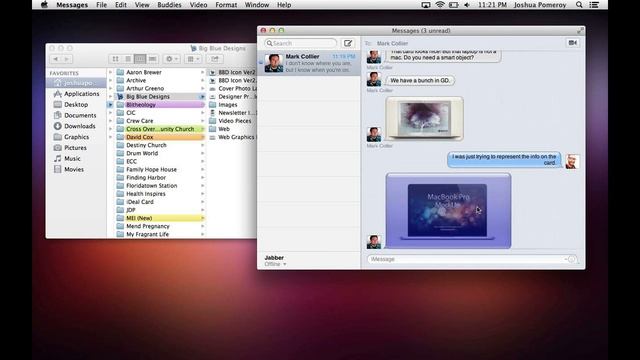Click the Finder forward arrow button
Screen dimensions: 640x360
click(x=67, y=59)
